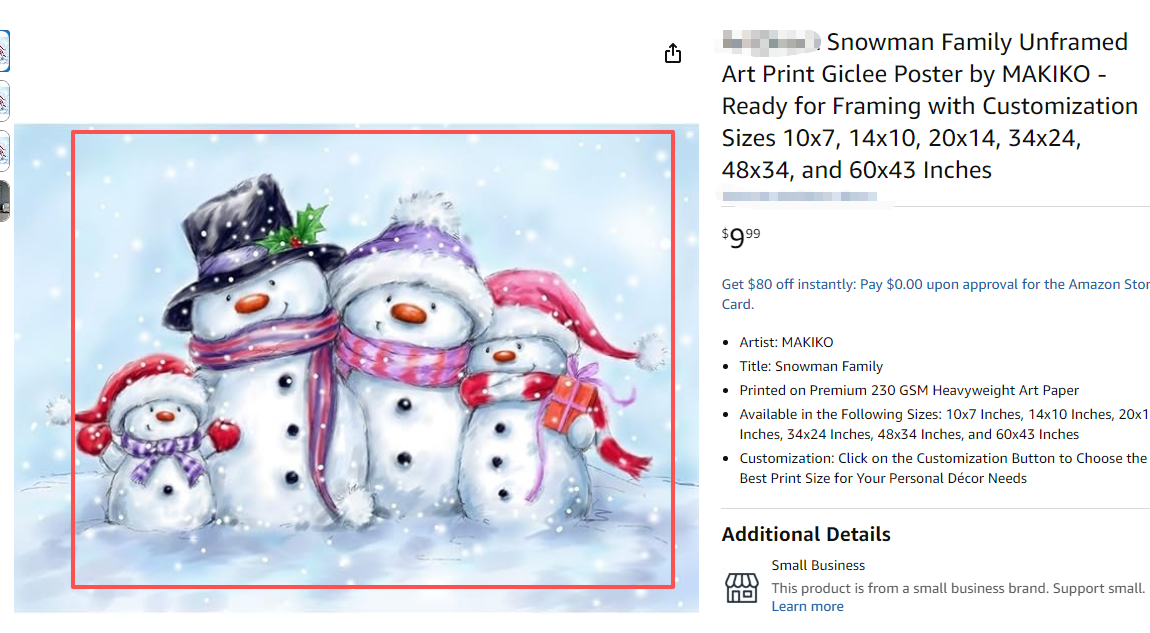This screenshot has height=633, width=1150.
Task: Click the Small Business storefront icon
Action: click(741, 588)
